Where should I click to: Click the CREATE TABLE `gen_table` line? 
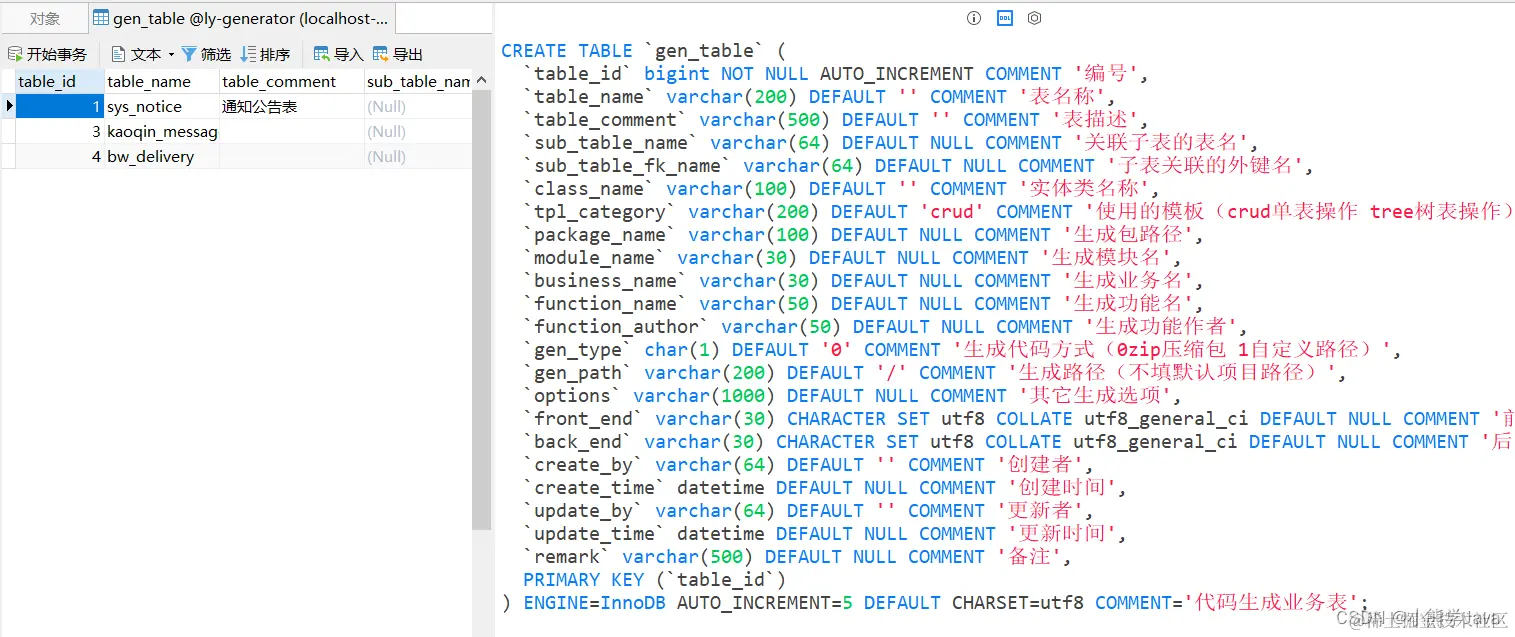[644, 50]
